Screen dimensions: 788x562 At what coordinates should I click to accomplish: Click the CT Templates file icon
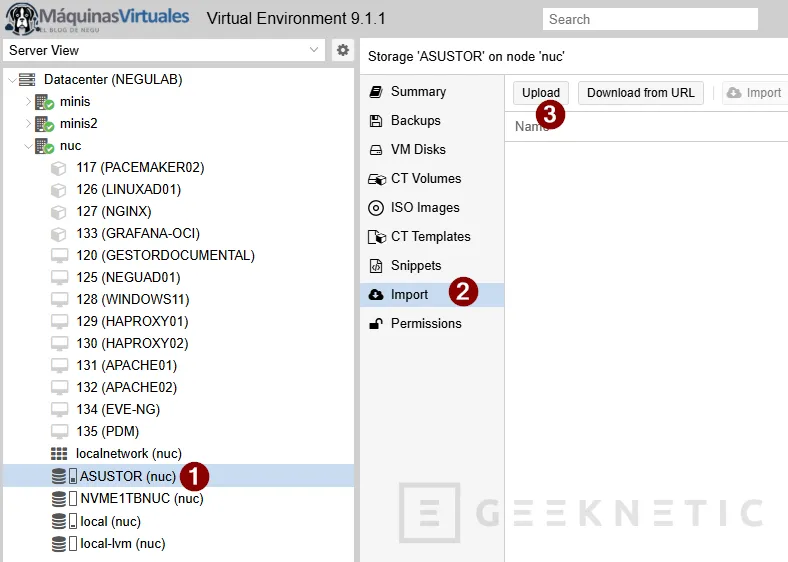[x=377, y=237]
